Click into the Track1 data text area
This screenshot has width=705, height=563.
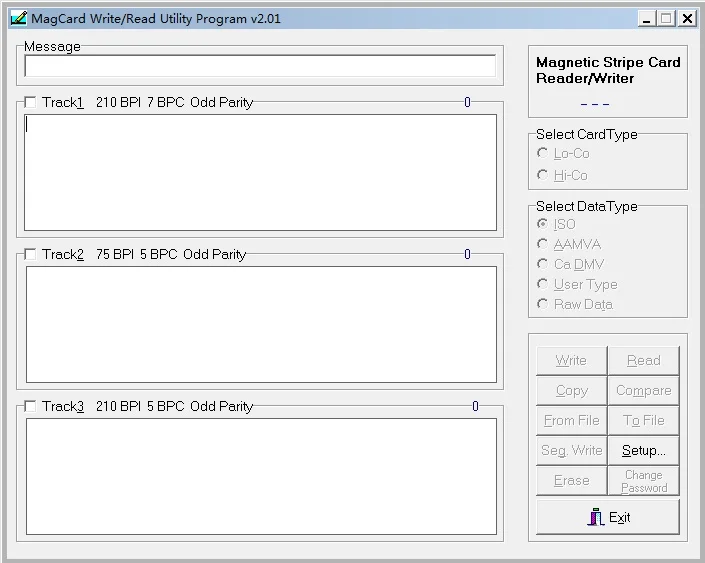point(260,172)
